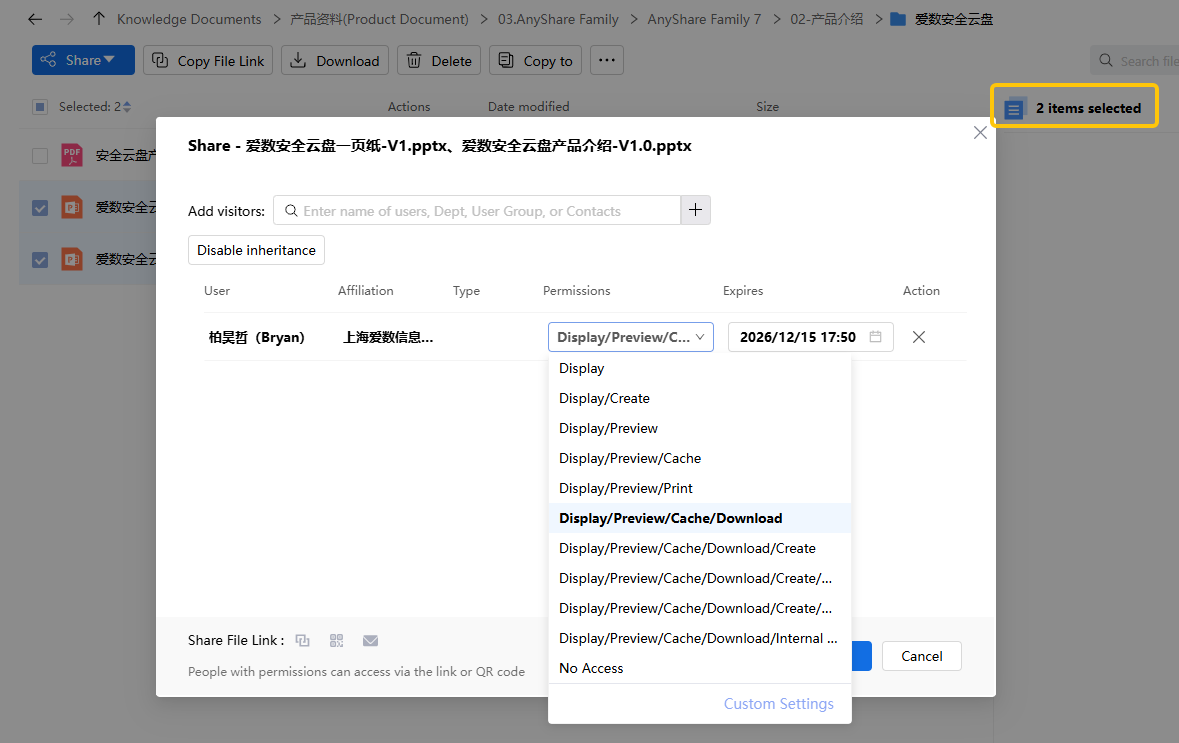Viewport: 1179px width, 743px height.
Task: Open Custom Settings link
Action: [x=778, y=704]
